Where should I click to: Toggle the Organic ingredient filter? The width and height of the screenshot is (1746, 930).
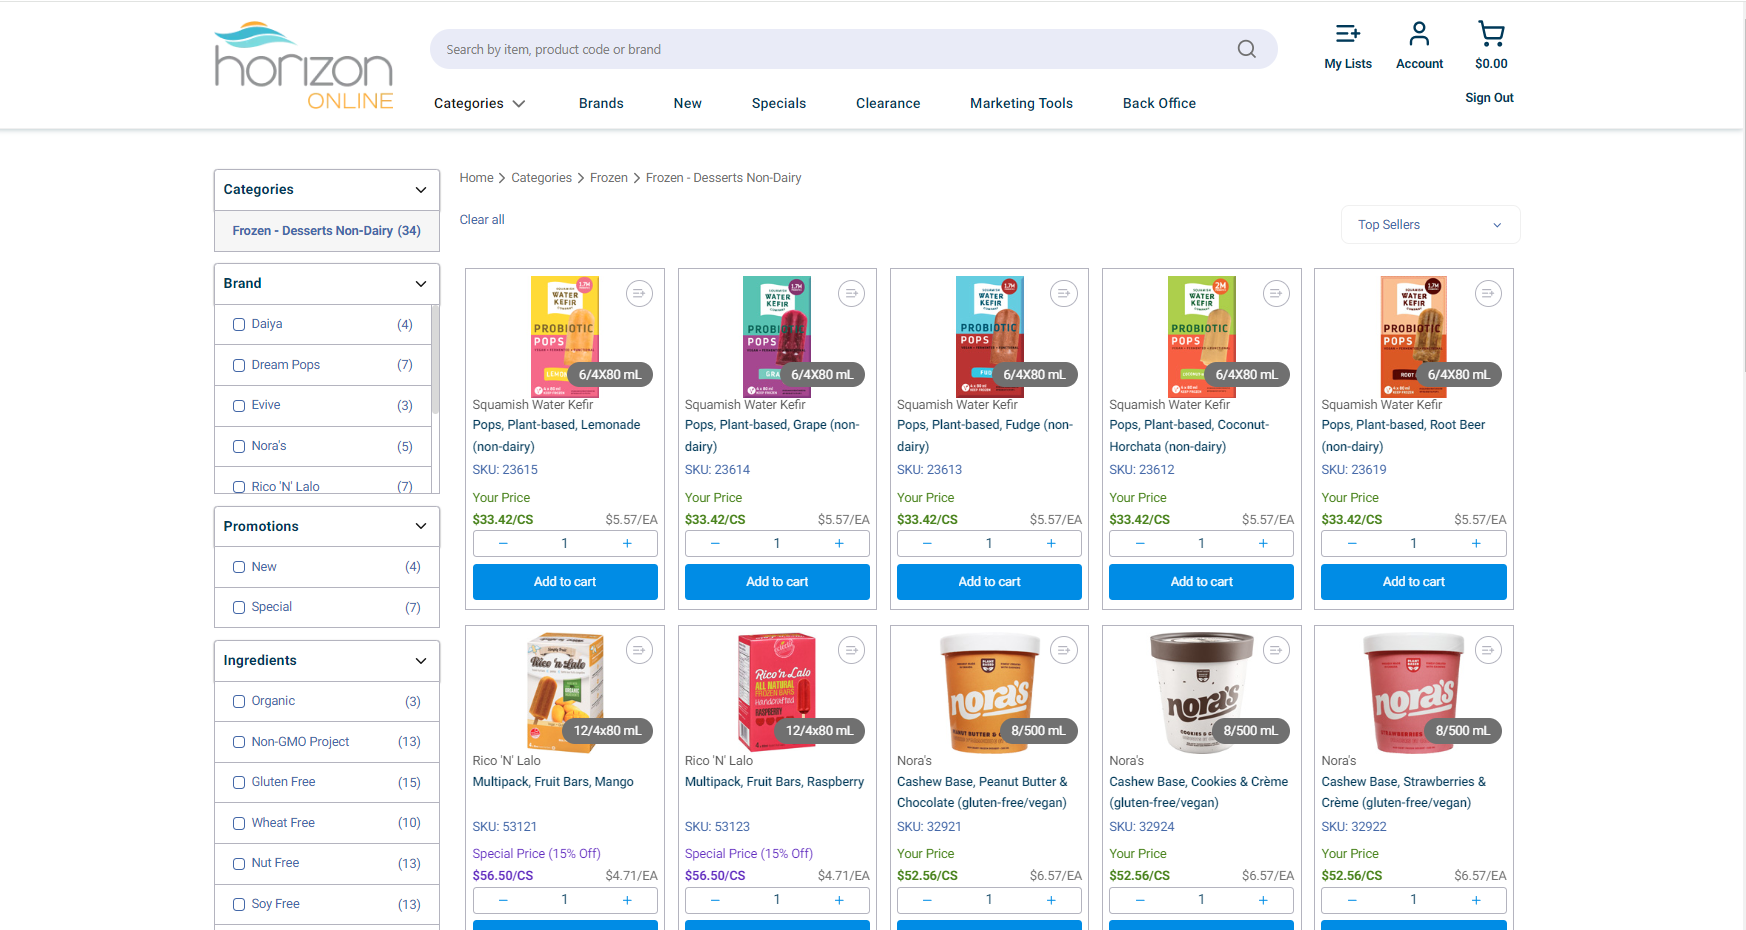[x=239, y=701]
